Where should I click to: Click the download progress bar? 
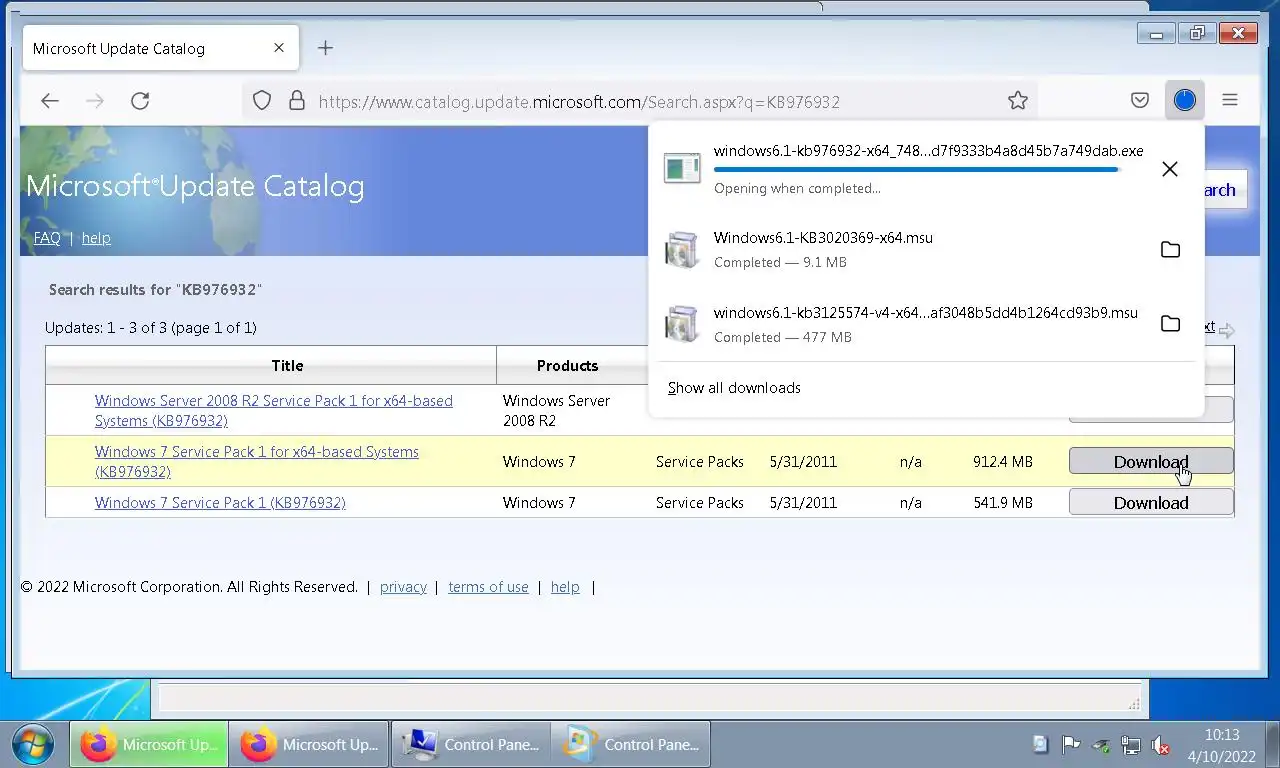tap(916, 170)
